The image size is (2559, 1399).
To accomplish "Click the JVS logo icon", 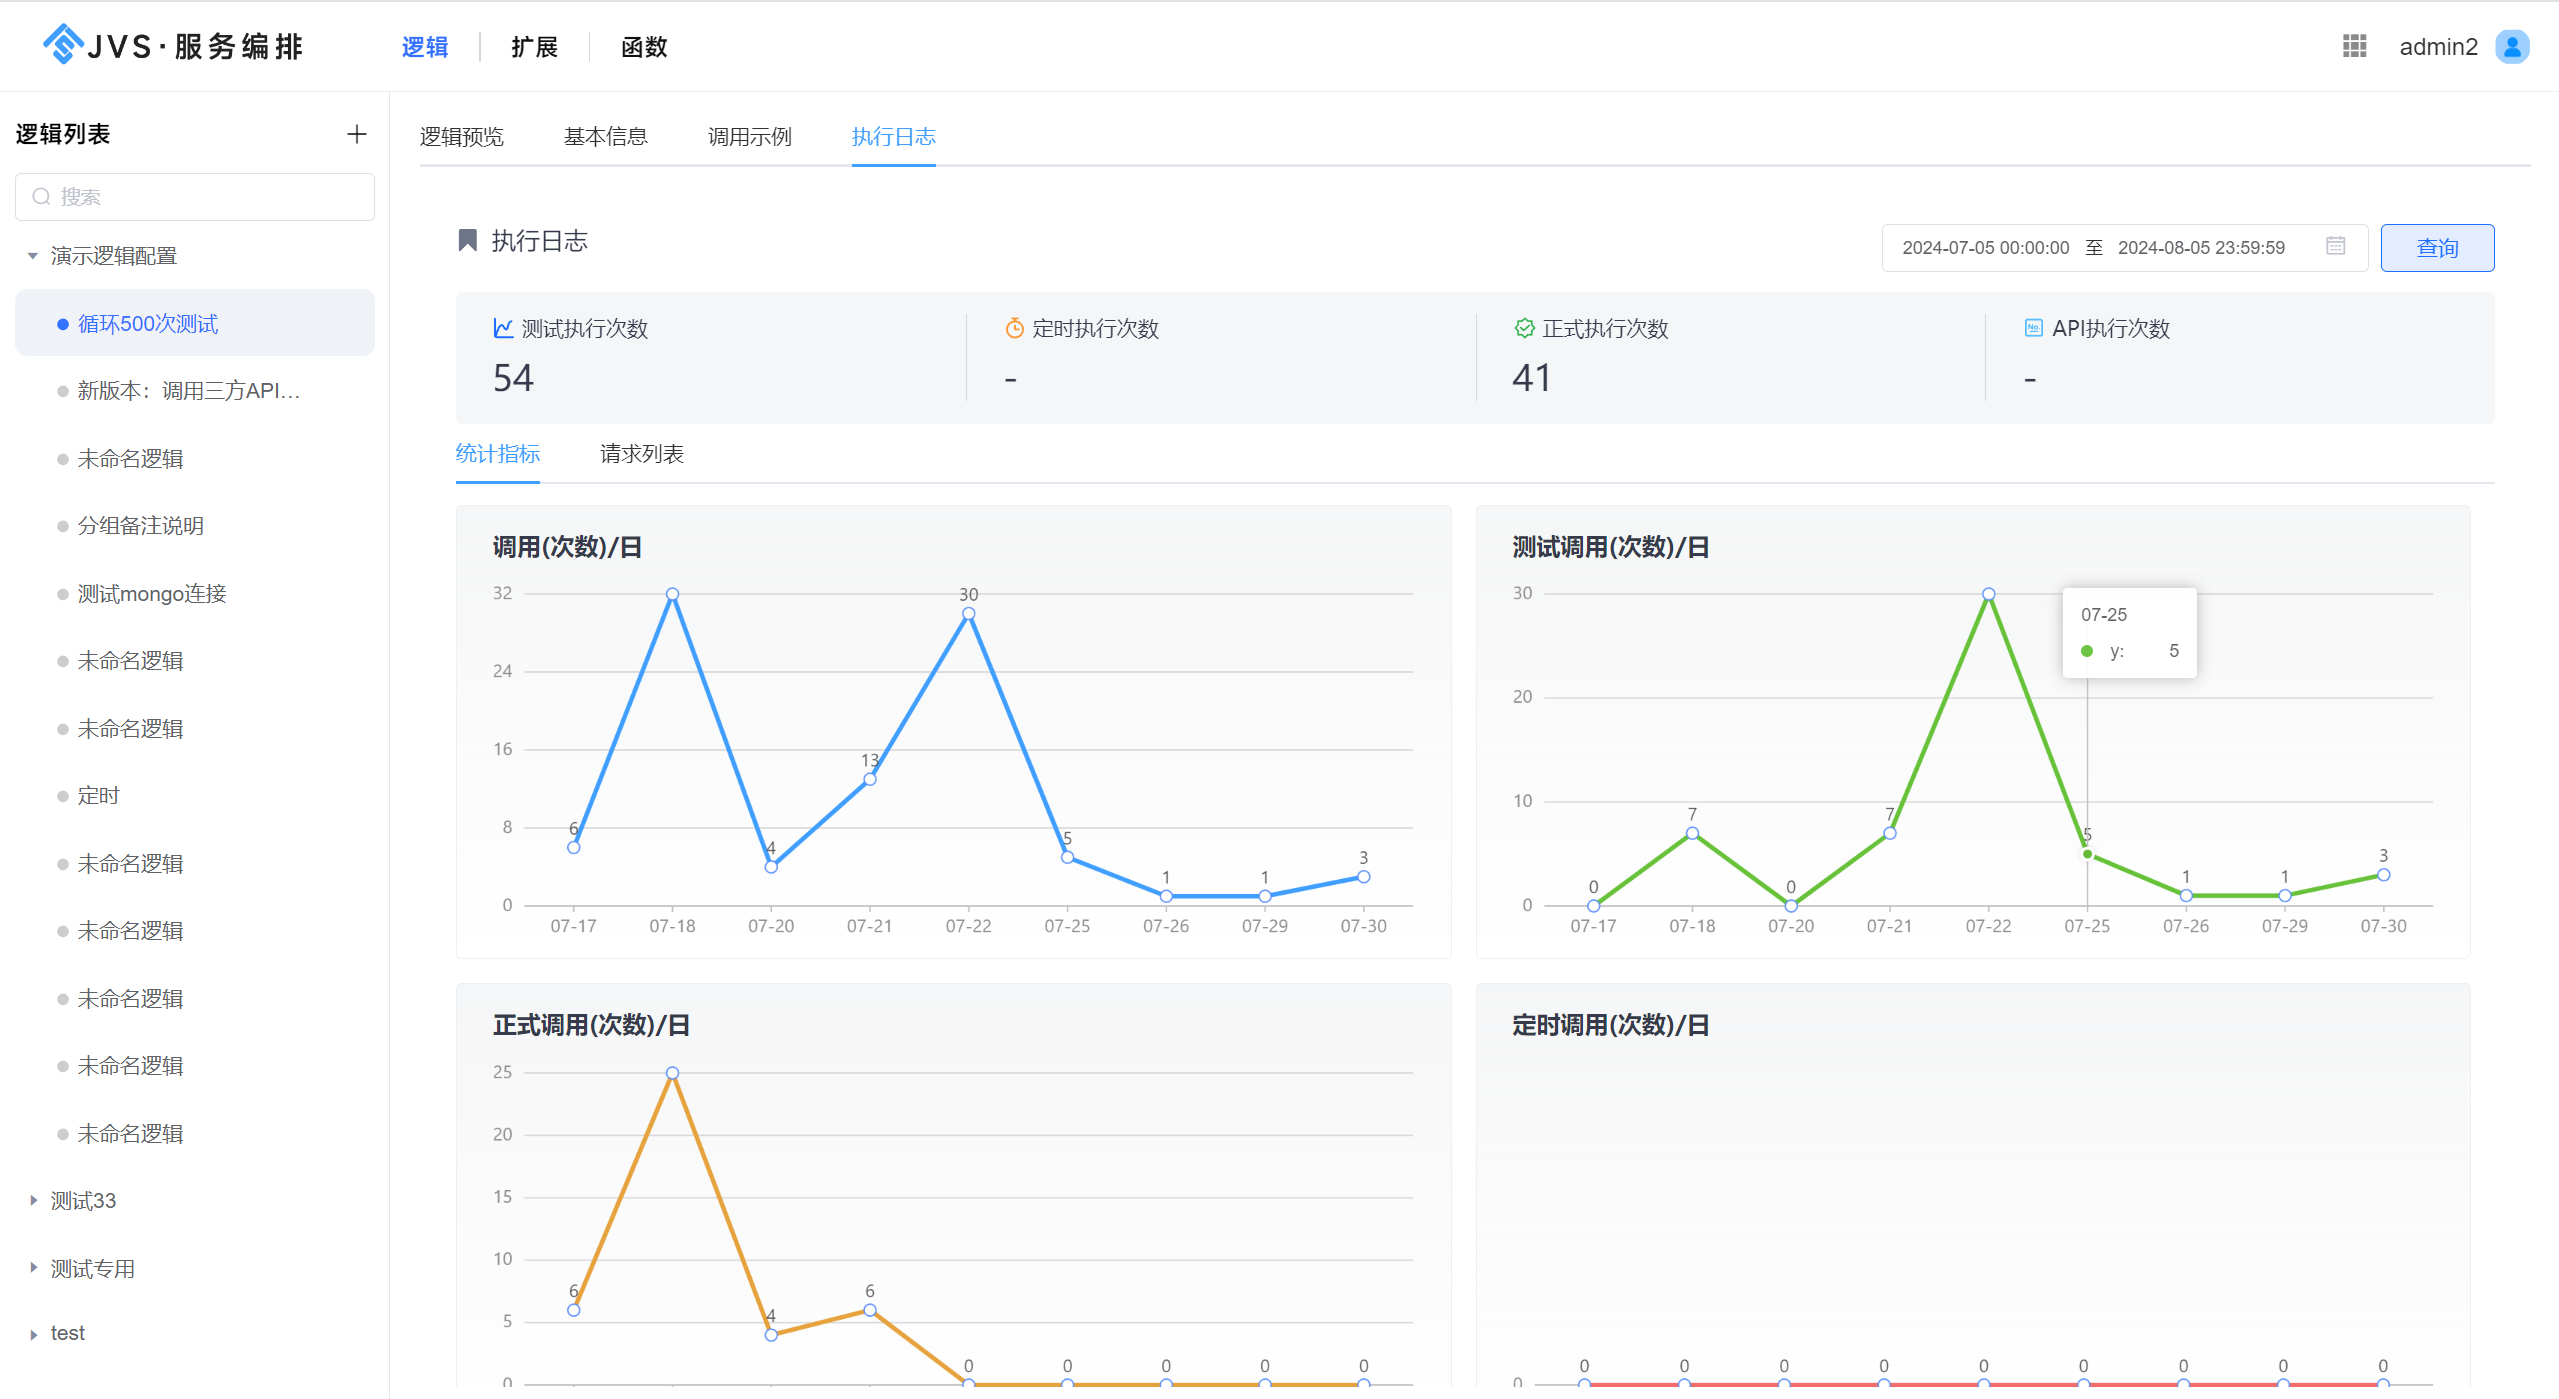I will (x=63, y=45).
